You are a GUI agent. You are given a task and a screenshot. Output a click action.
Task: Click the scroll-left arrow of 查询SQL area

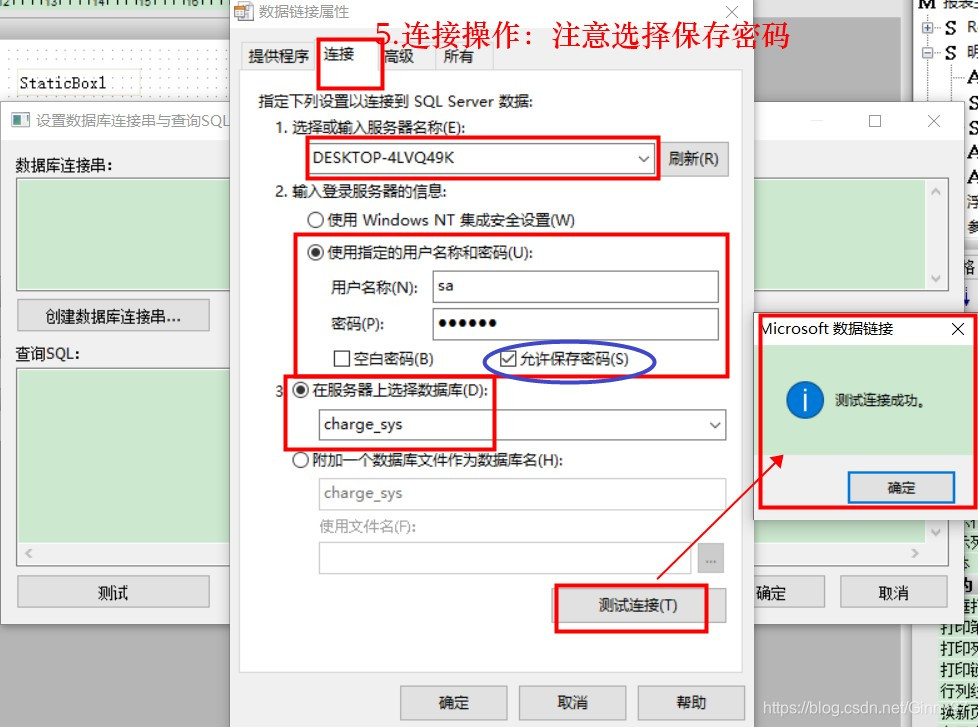[x=29, y=553]
